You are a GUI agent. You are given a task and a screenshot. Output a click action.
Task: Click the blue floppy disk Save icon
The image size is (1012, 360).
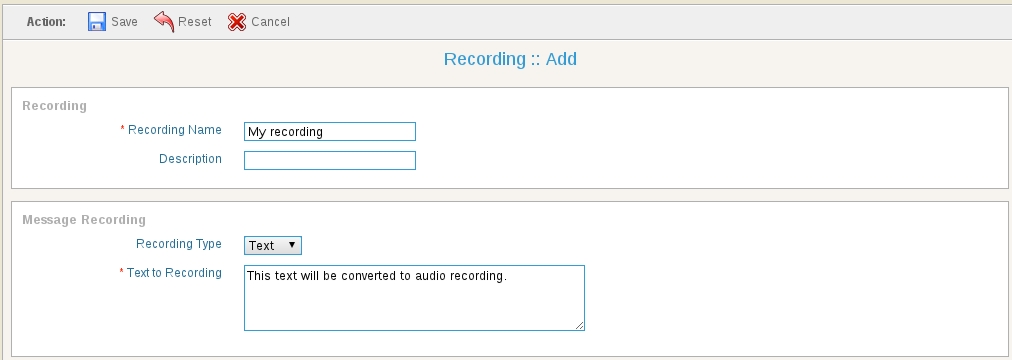[97, 21]
